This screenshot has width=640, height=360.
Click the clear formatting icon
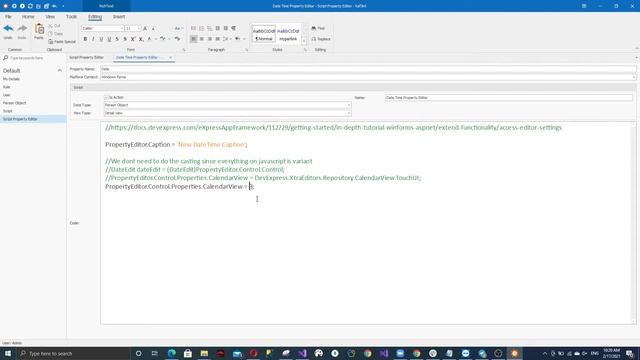click(177, 39)
